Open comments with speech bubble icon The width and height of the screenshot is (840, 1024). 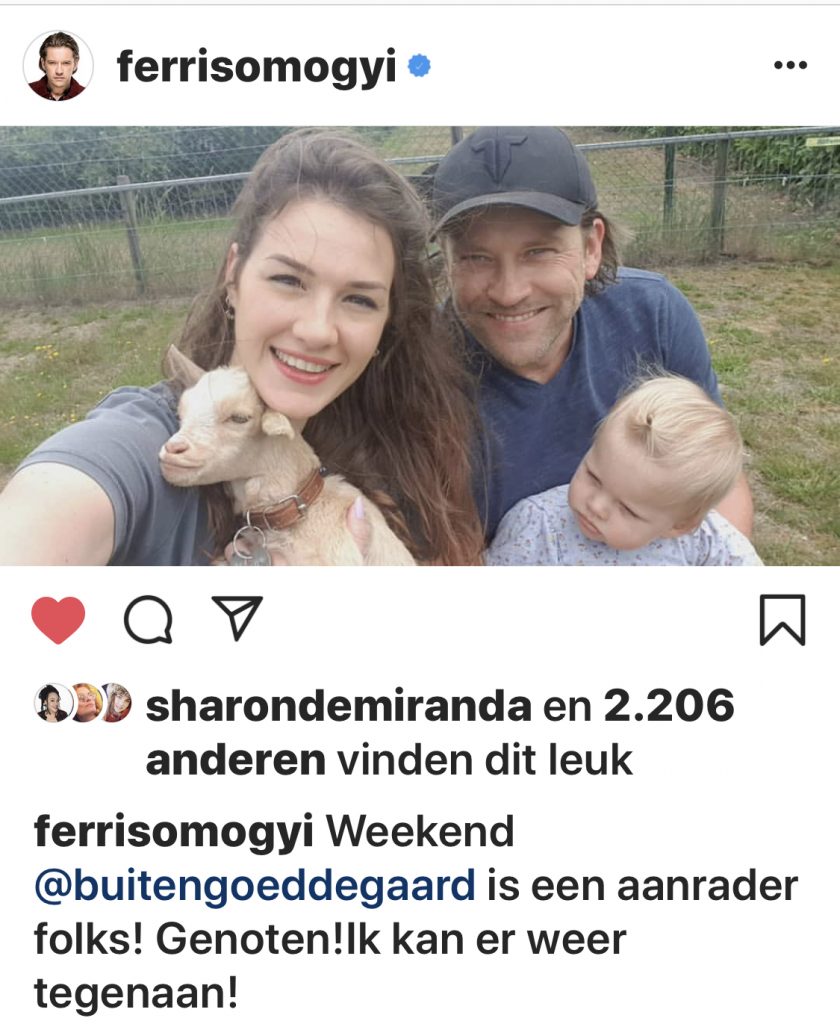148,620
